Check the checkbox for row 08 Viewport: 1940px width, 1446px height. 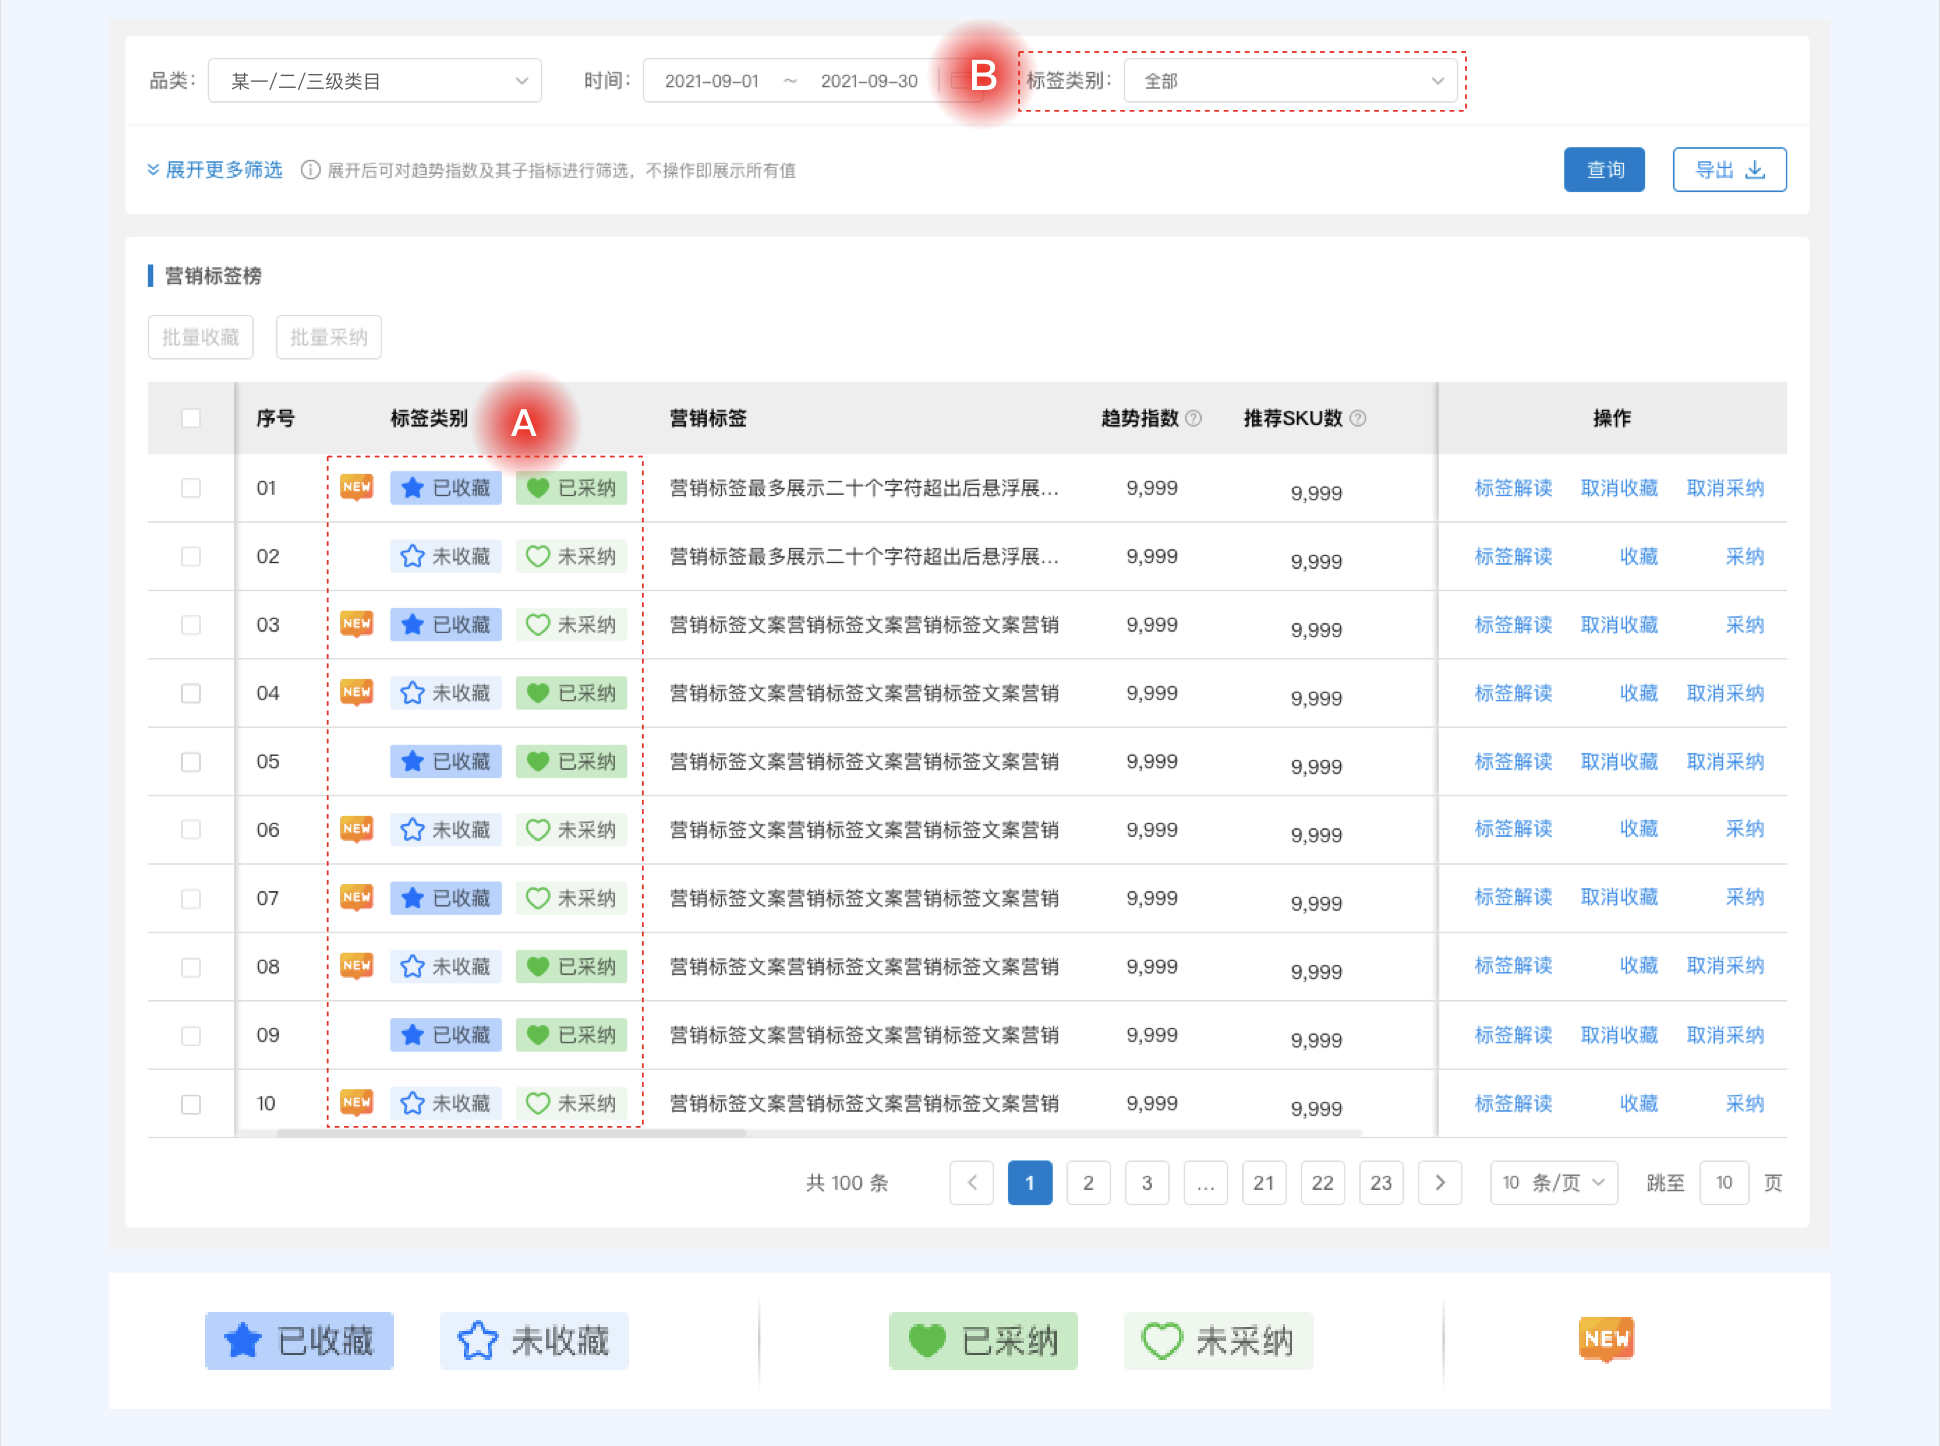191,967
